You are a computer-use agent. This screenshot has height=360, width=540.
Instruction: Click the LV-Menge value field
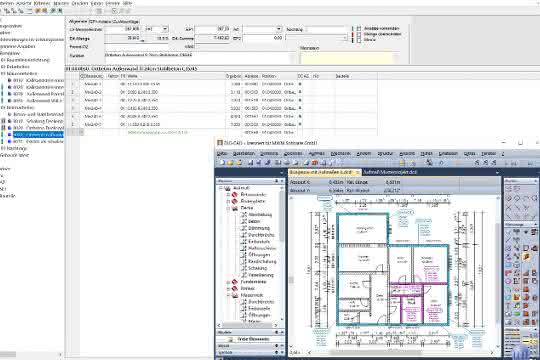(x=123, y=29)
